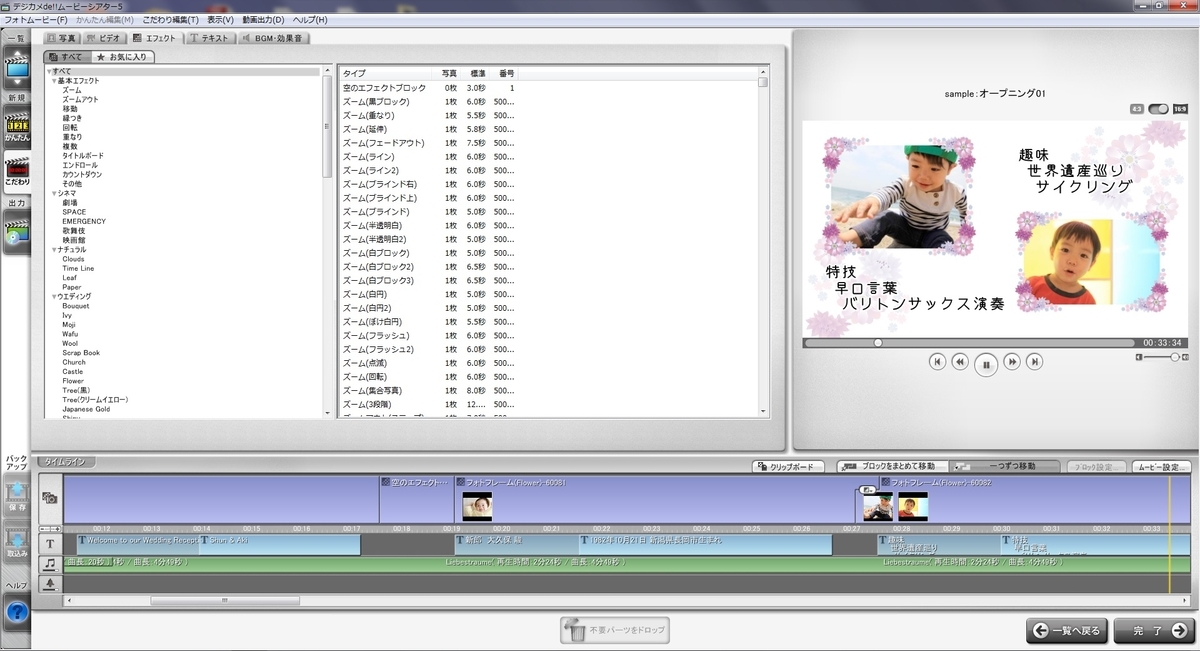Viewport: 1200px width, 651px height.
Task: Collapse the 基本エフェクト tree category
Action: [54, 81]
